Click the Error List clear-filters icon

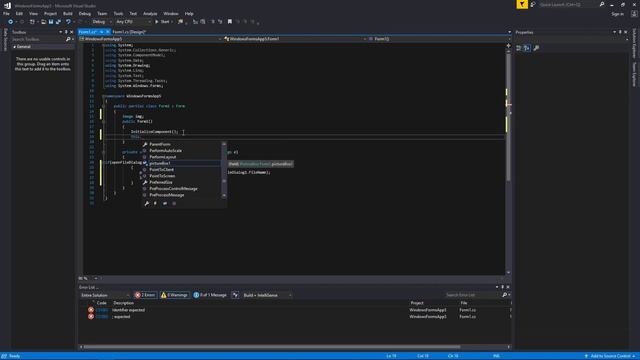pyautogui.click(x=236, y=295)
